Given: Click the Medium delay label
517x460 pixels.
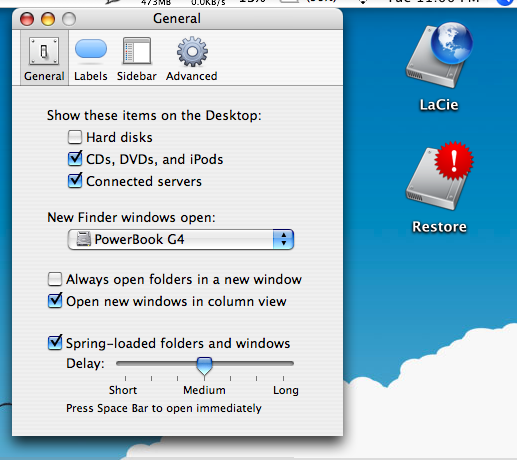Looking at the screenshot, I should point(204,390).
